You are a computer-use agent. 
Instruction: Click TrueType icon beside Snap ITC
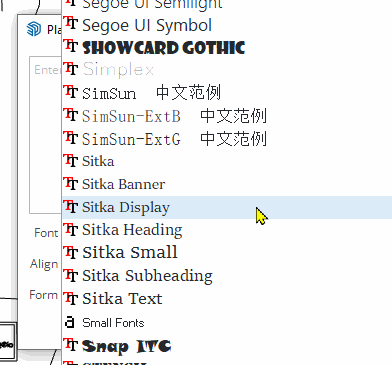coord(71,345)
